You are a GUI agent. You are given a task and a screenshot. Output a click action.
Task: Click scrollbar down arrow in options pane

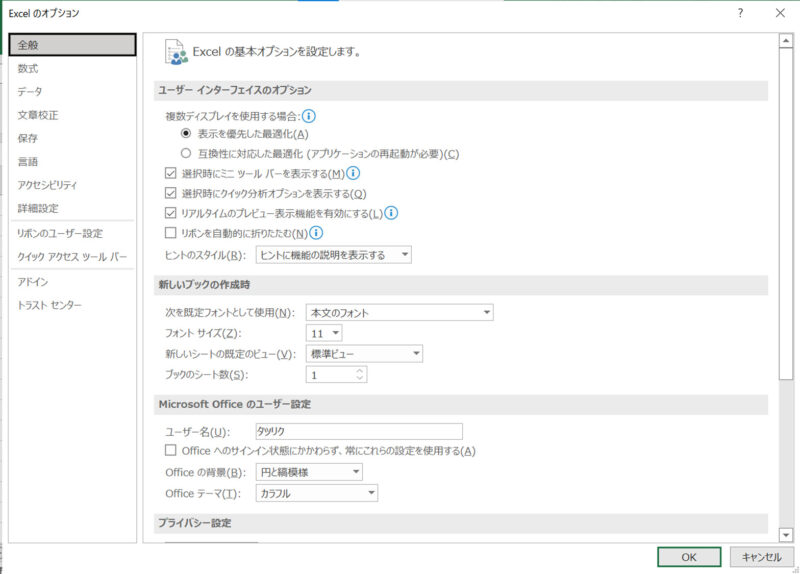pyautogui.click(x=786, y=535)
